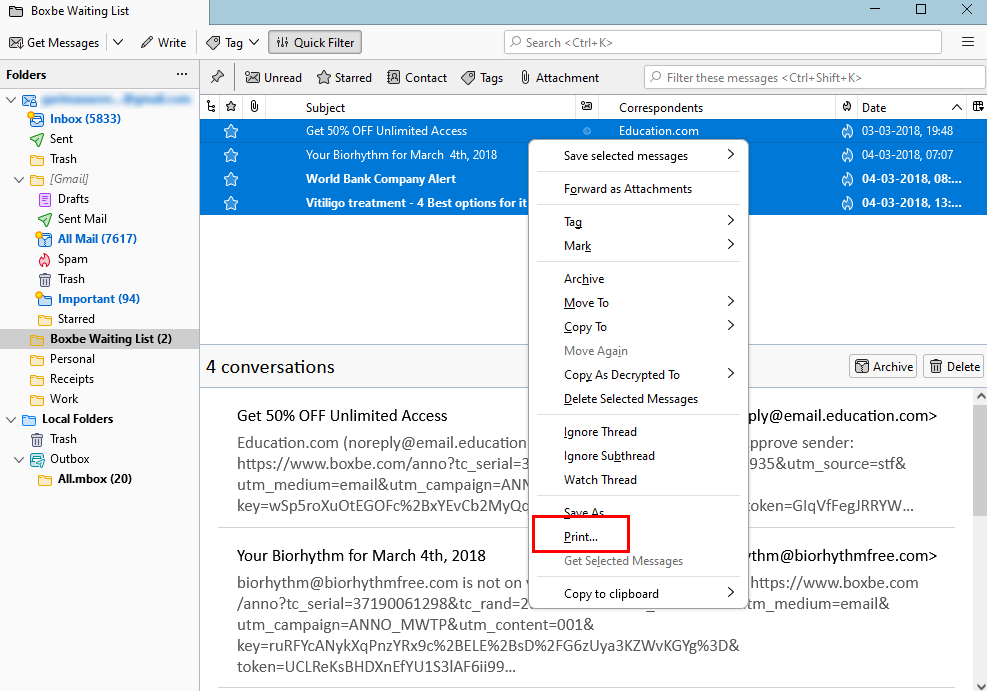Open Tag submenu in context menu

[x=638, y=222]
